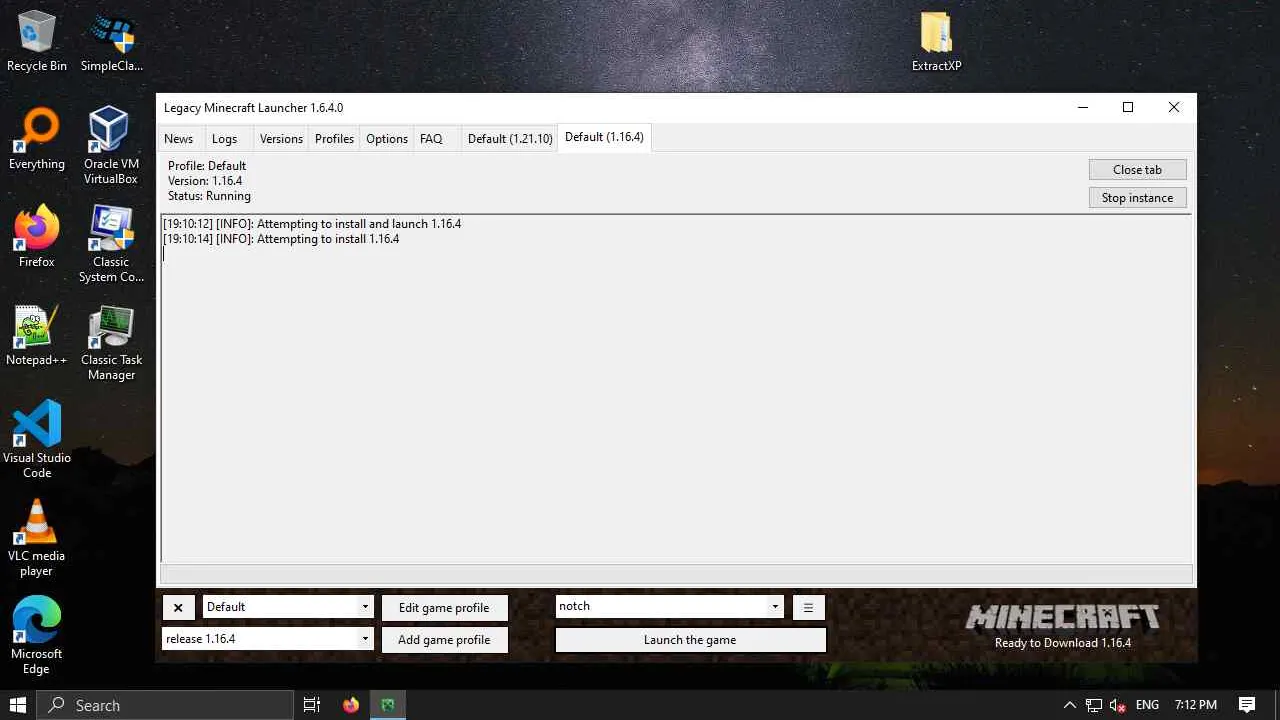
Task: Click the Minecraft launcher taskbar icon
Action: (388, 705)
